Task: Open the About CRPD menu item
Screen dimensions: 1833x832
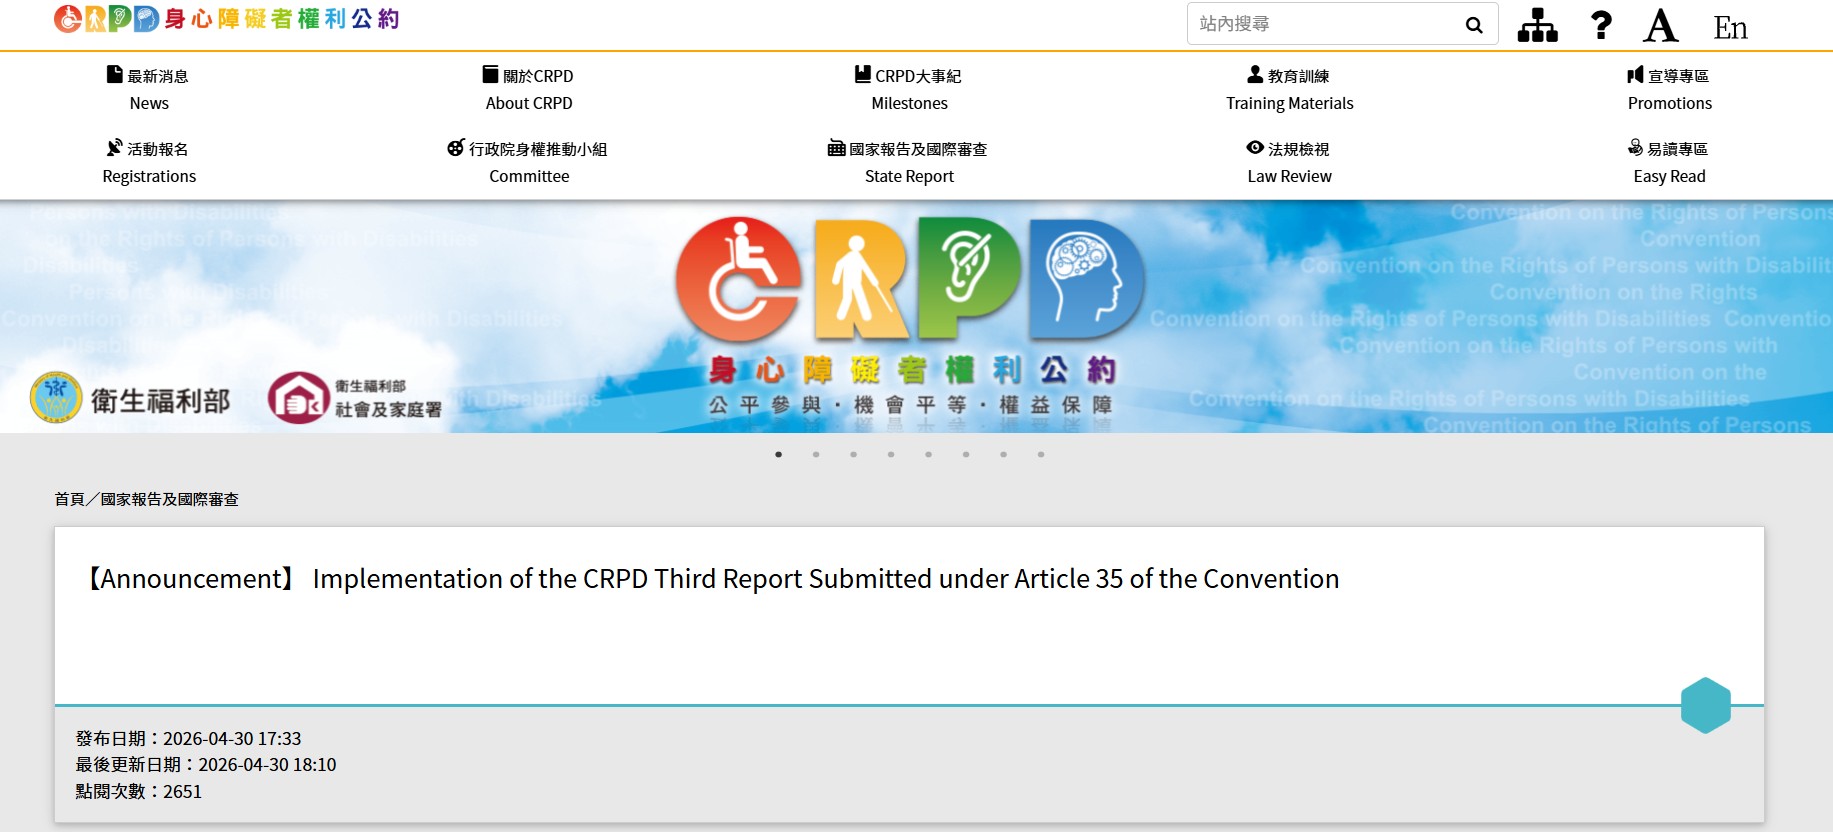Action: [529, 89]
